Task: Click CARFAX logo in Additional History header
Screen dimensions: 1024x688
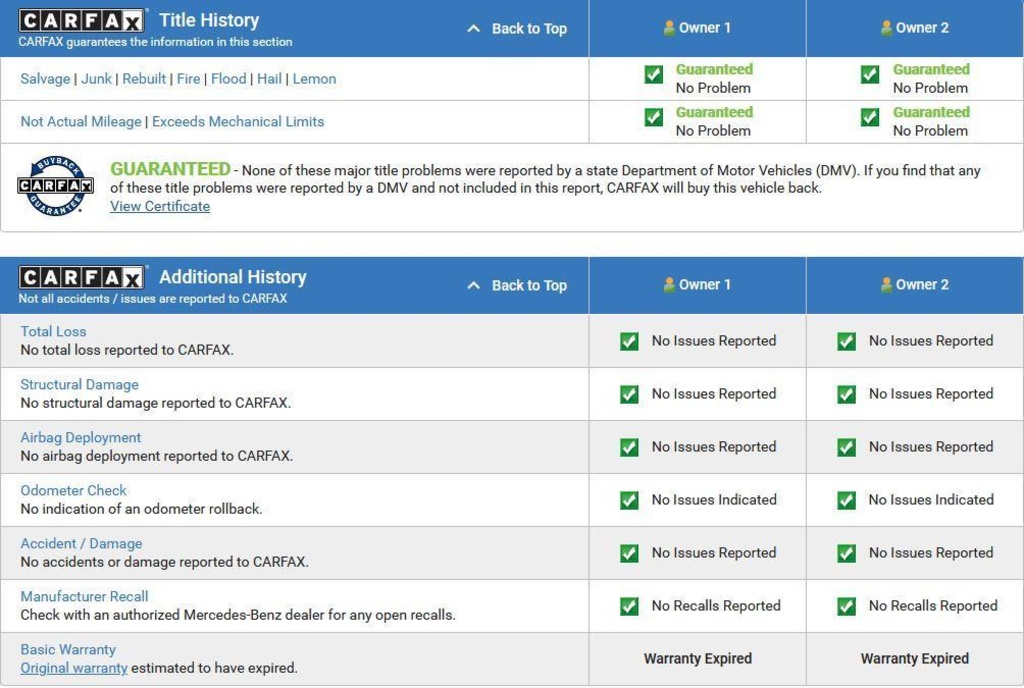Action: coord(82,277)
